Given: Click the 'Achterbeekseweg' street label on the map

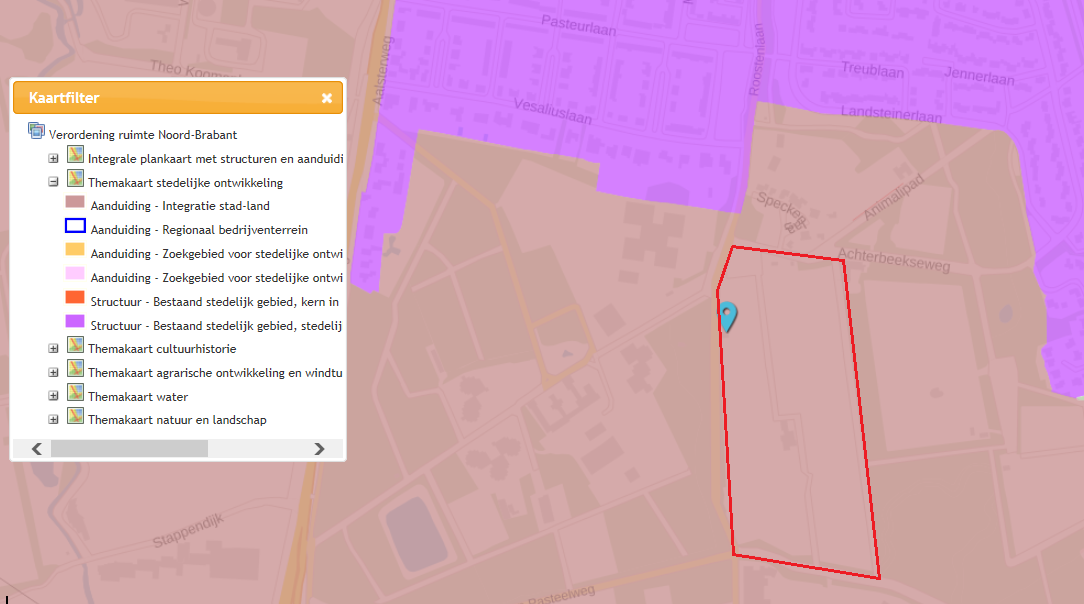Looking at the screenshot, I should coord(895,259).
